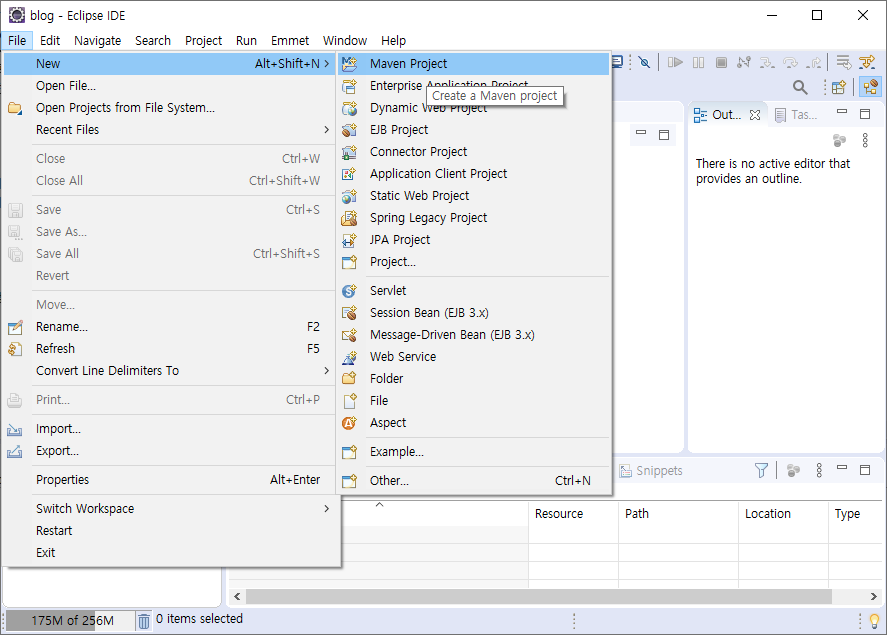Open Properties from the File menu

click(x=170, y=480)
